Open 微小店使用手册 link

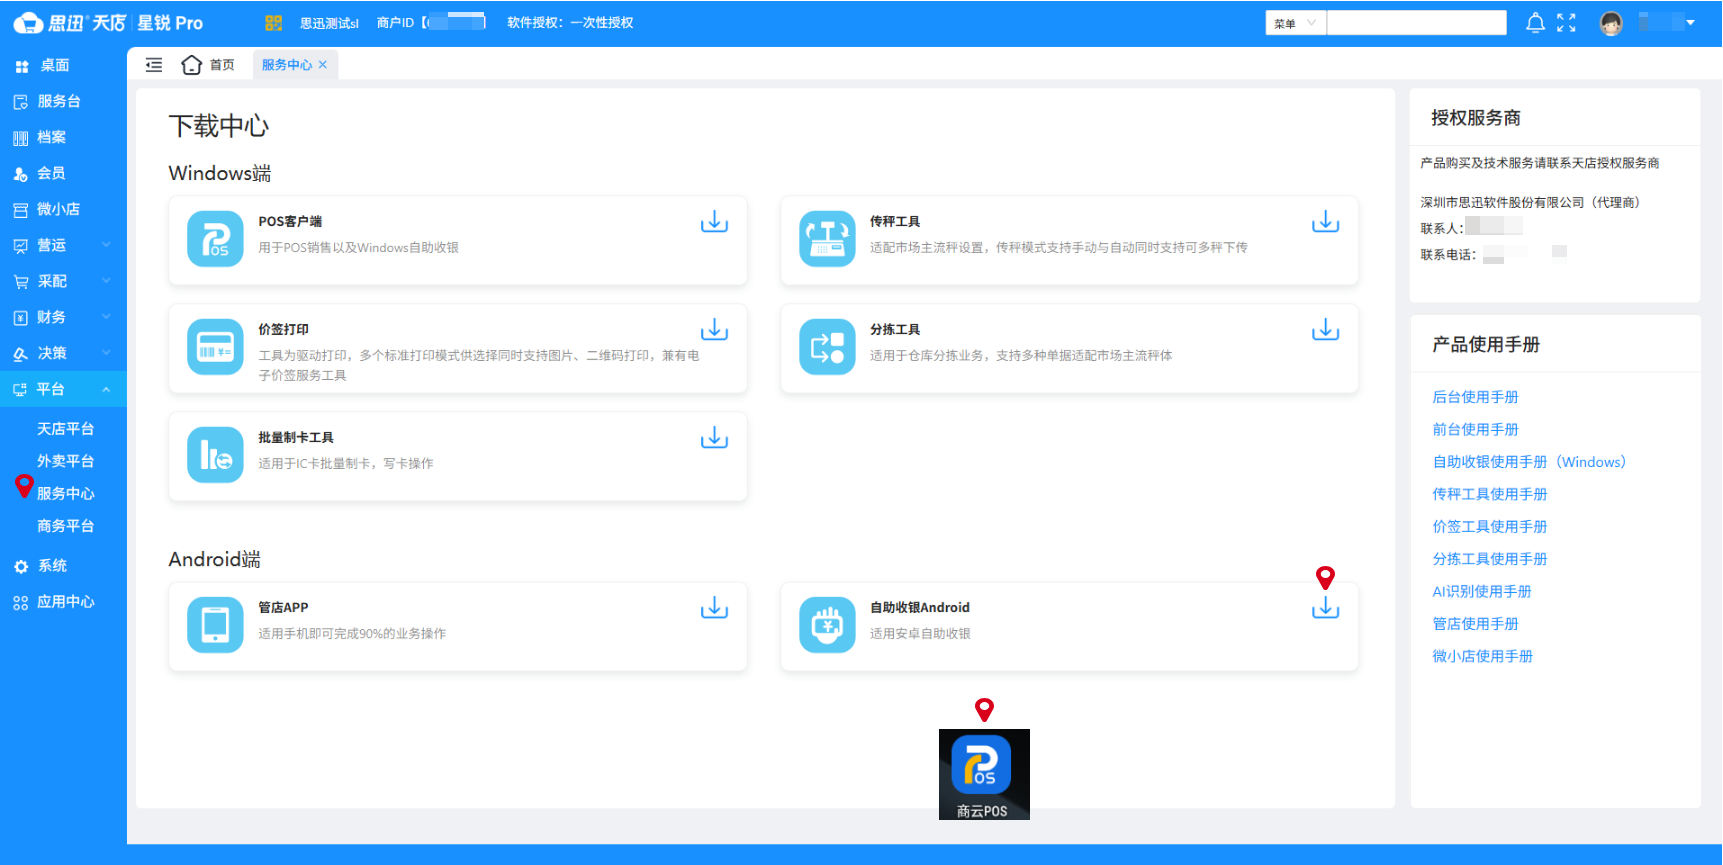coord(1482,656)
